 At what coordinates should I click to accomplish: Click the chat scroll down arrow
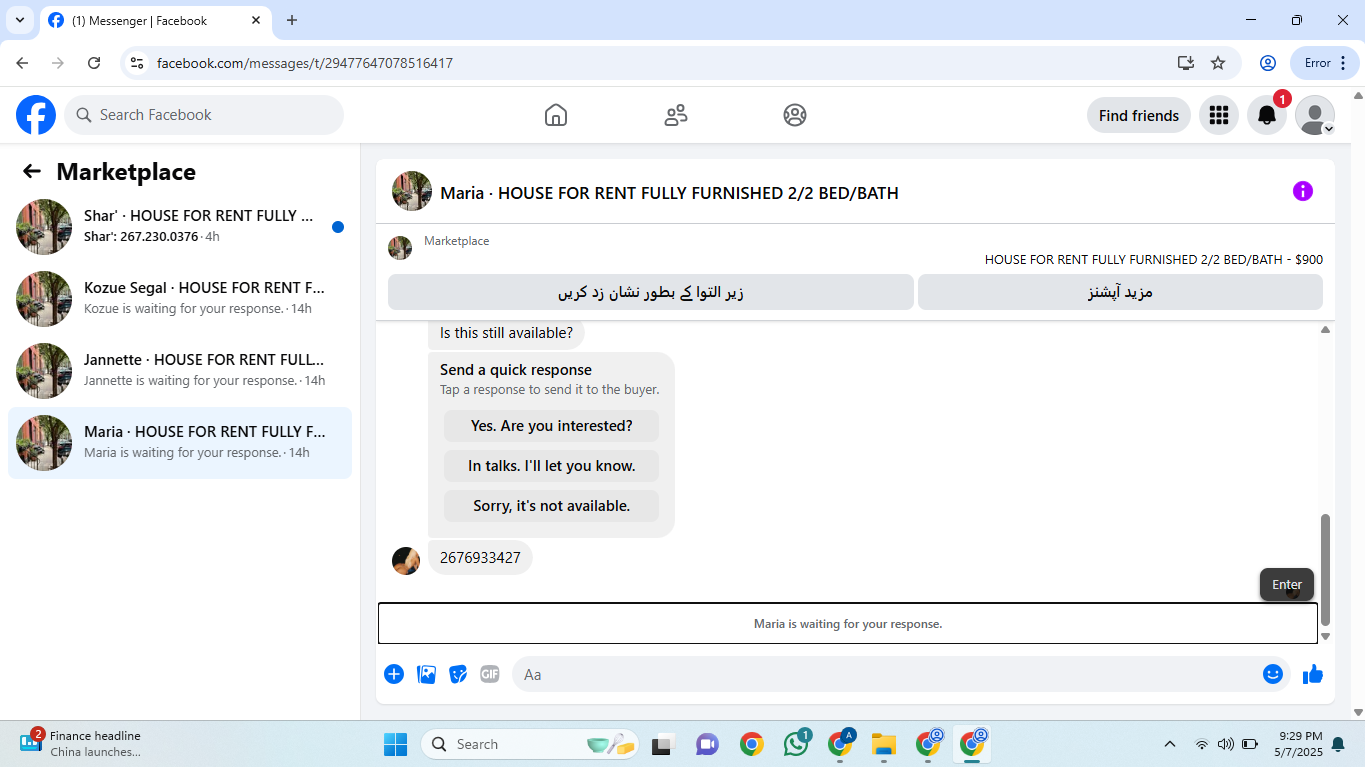tap(1325, 636)
